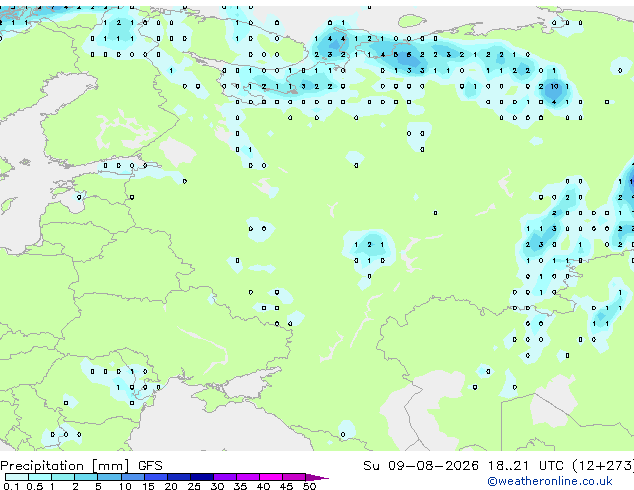Image resolution: width=634 pixels, height=490 pixels.
Task: Click the 20–25 mm dark blue legend segment
Action: (x=179, y=477)
